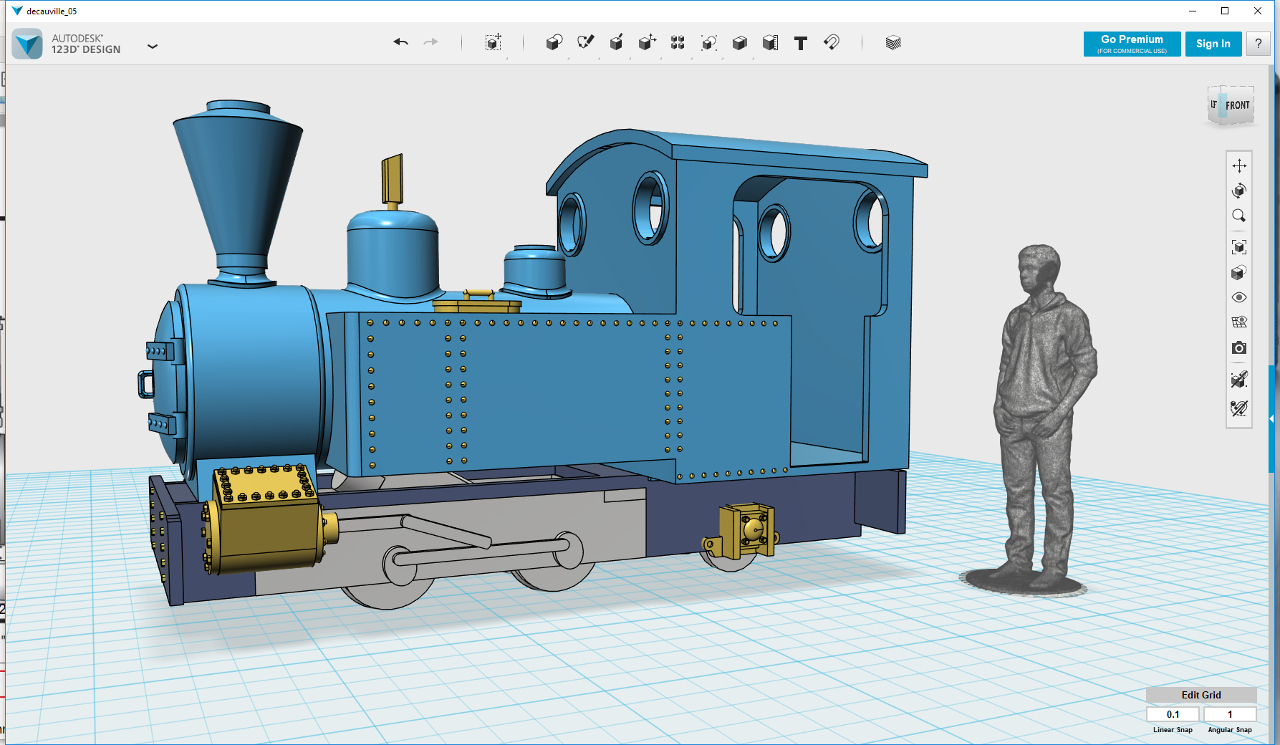Open the Pattern tool menu

pyautogui.click(x=678, y=43)
